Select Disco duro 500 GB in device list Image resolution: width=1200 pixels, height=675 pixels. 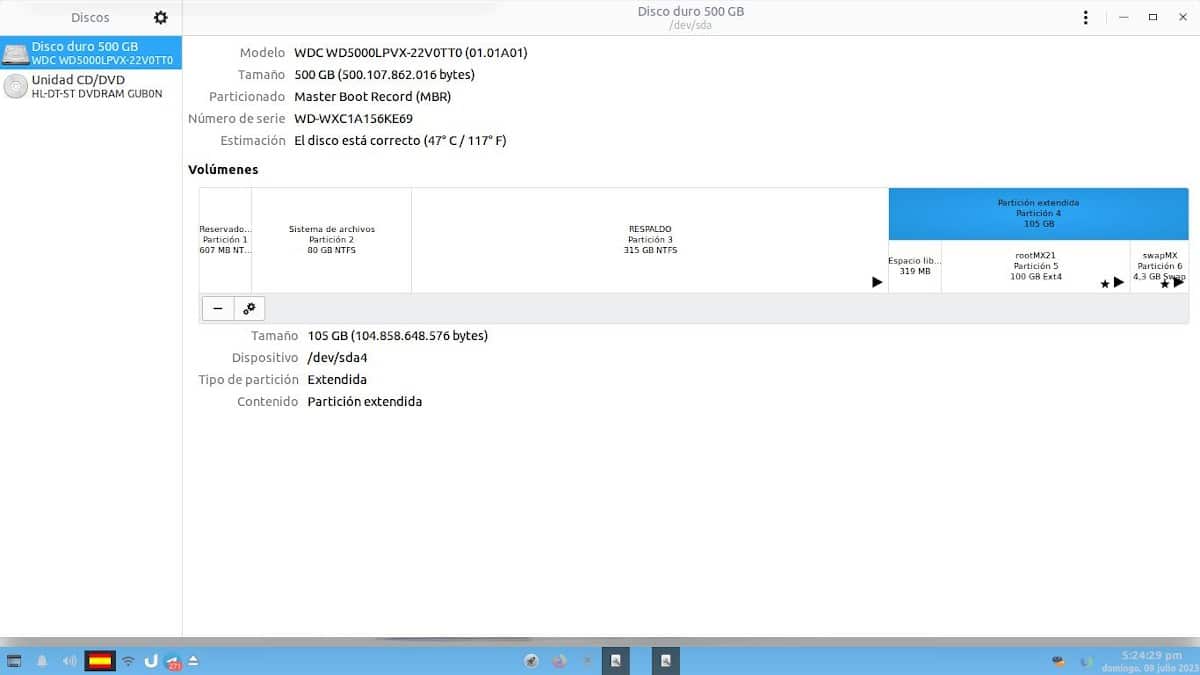pyautogui.click(x=91, y=53)
